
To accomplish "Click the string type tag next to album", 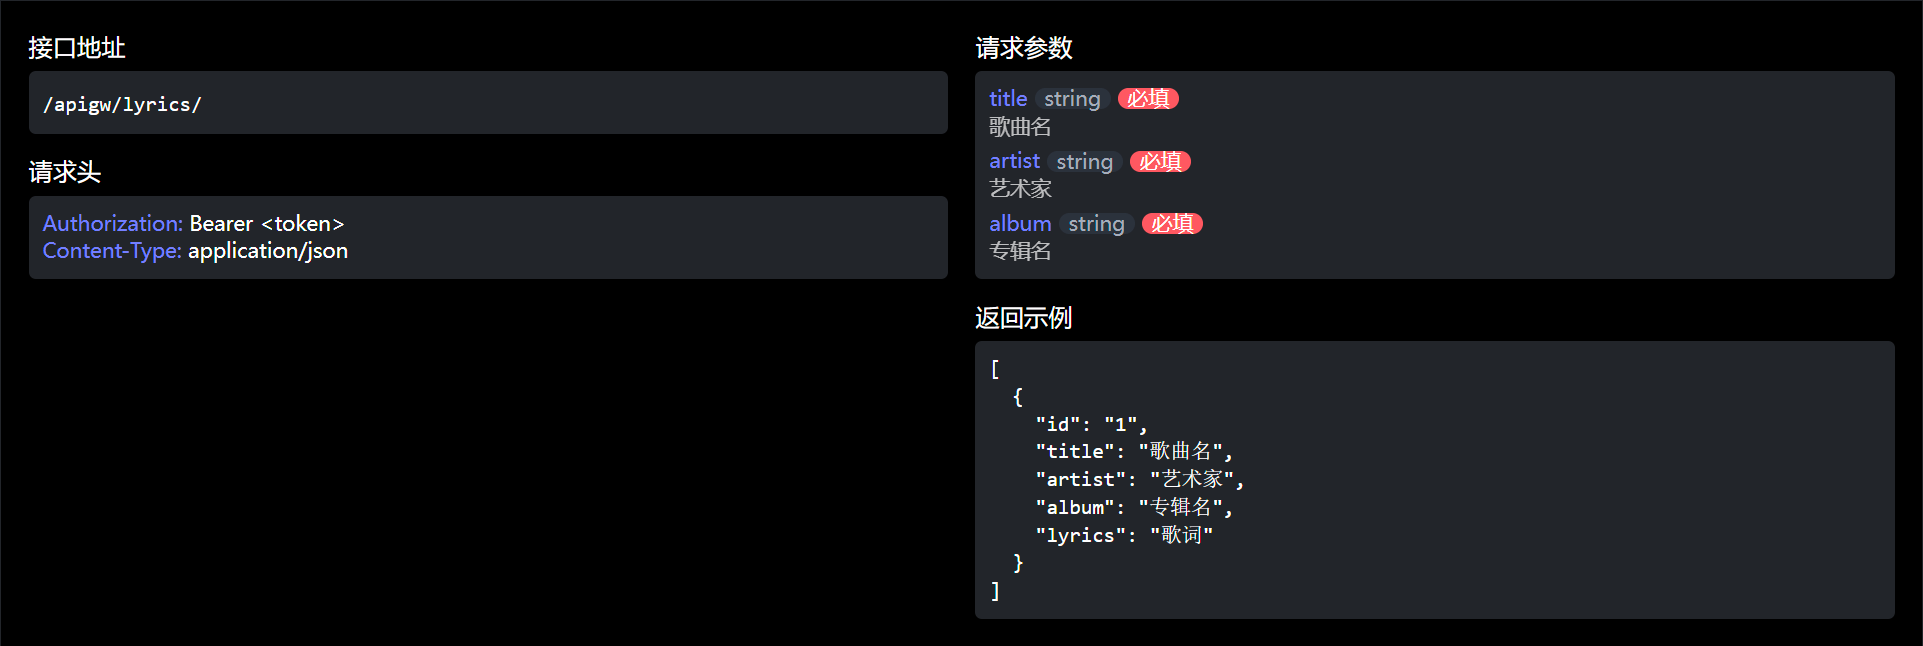I will tap(1096, 223).
